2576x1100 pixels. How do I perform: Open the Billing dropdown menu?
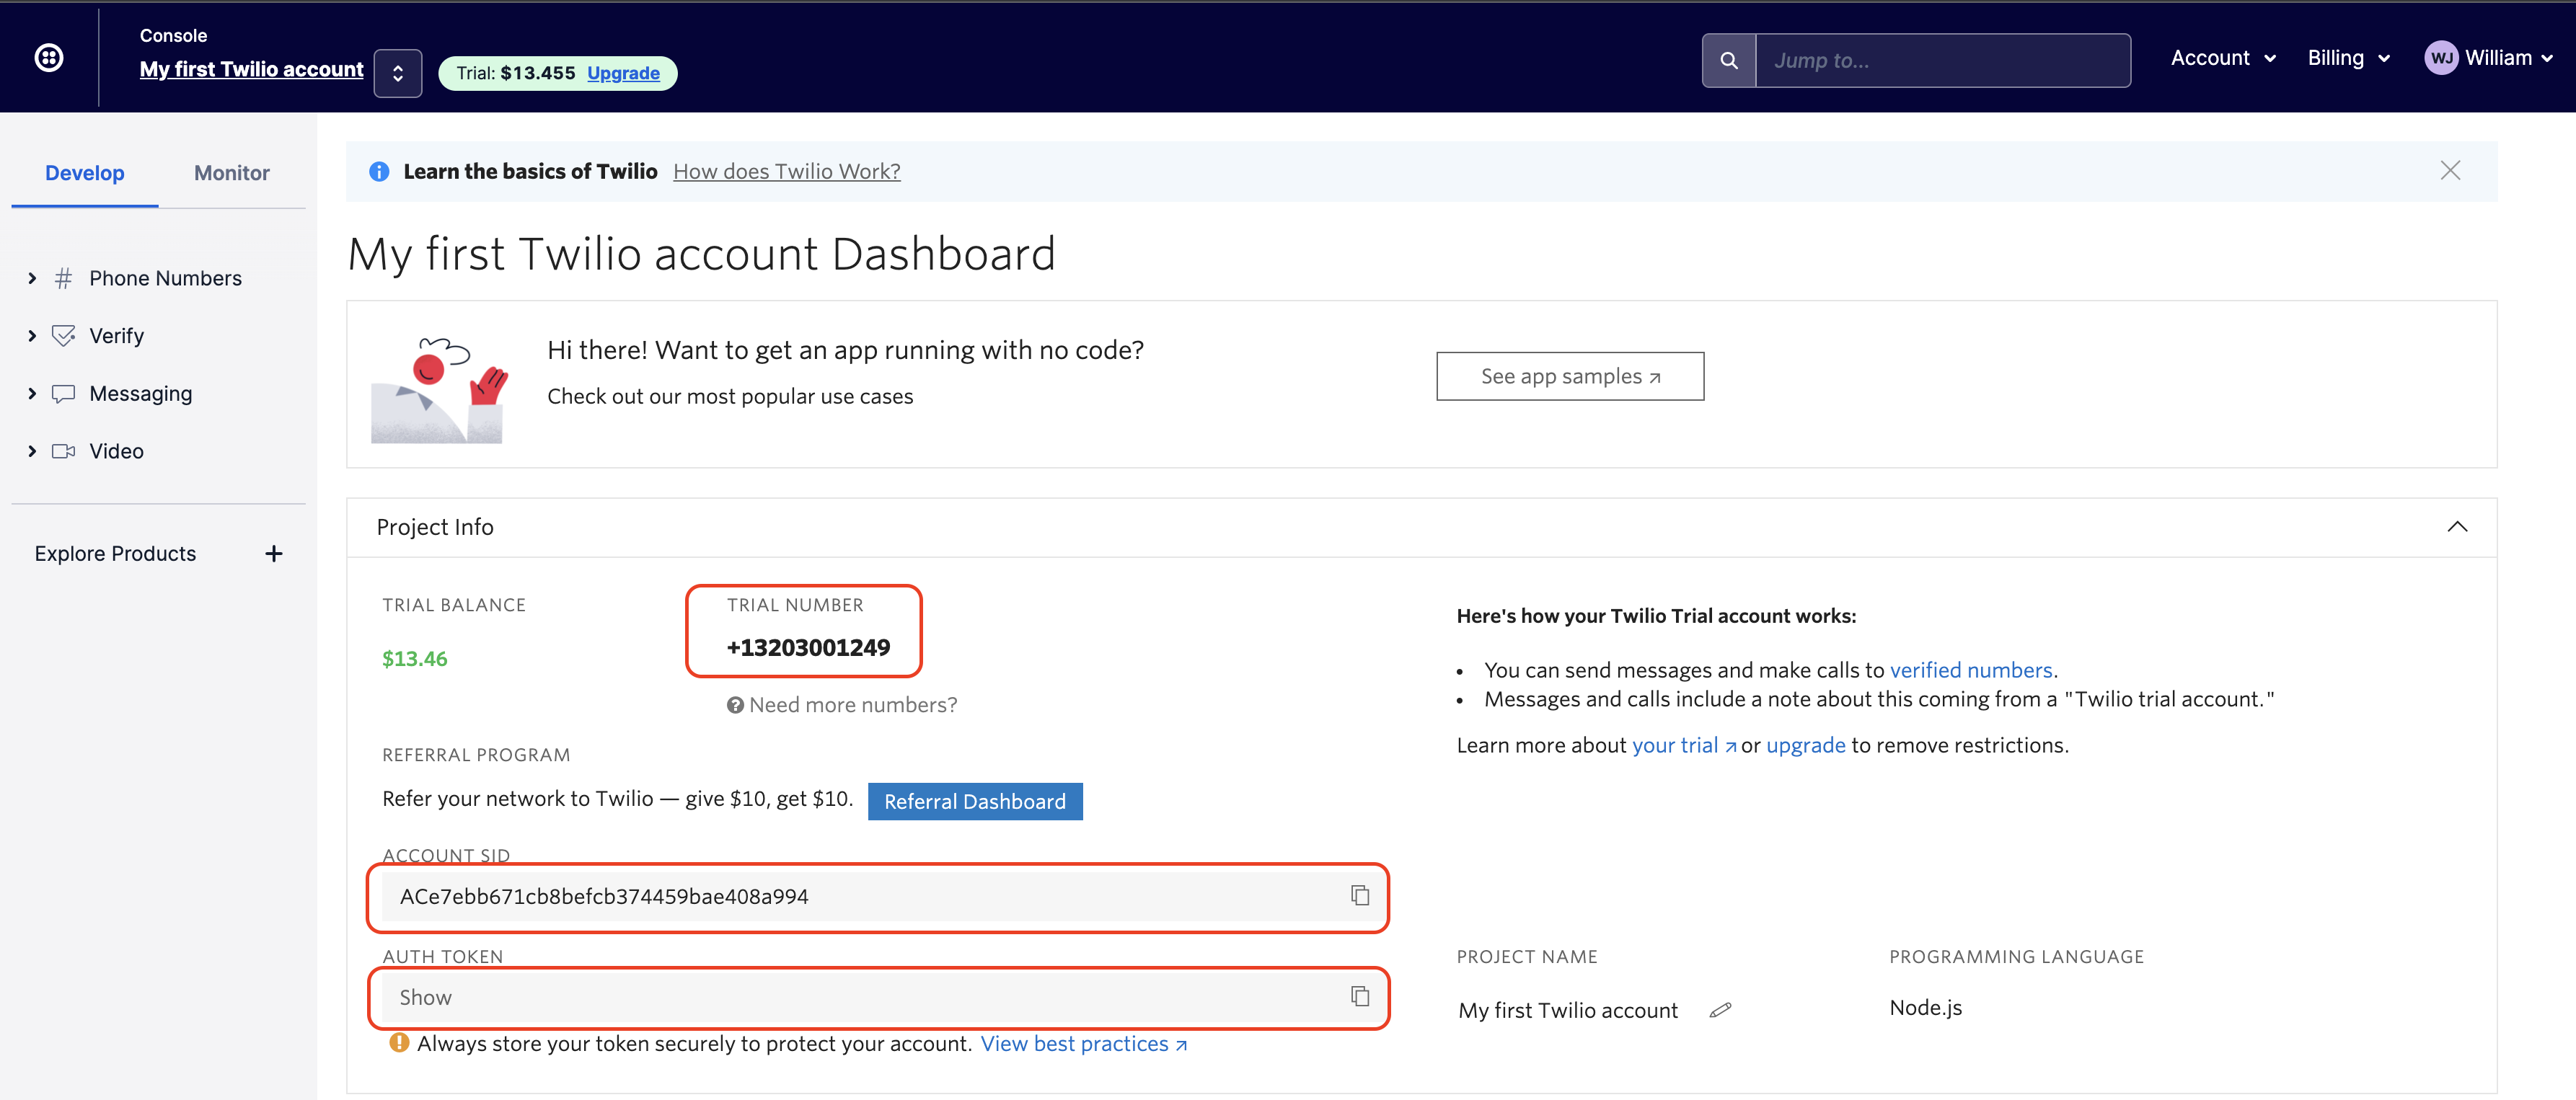point(2347,58)
